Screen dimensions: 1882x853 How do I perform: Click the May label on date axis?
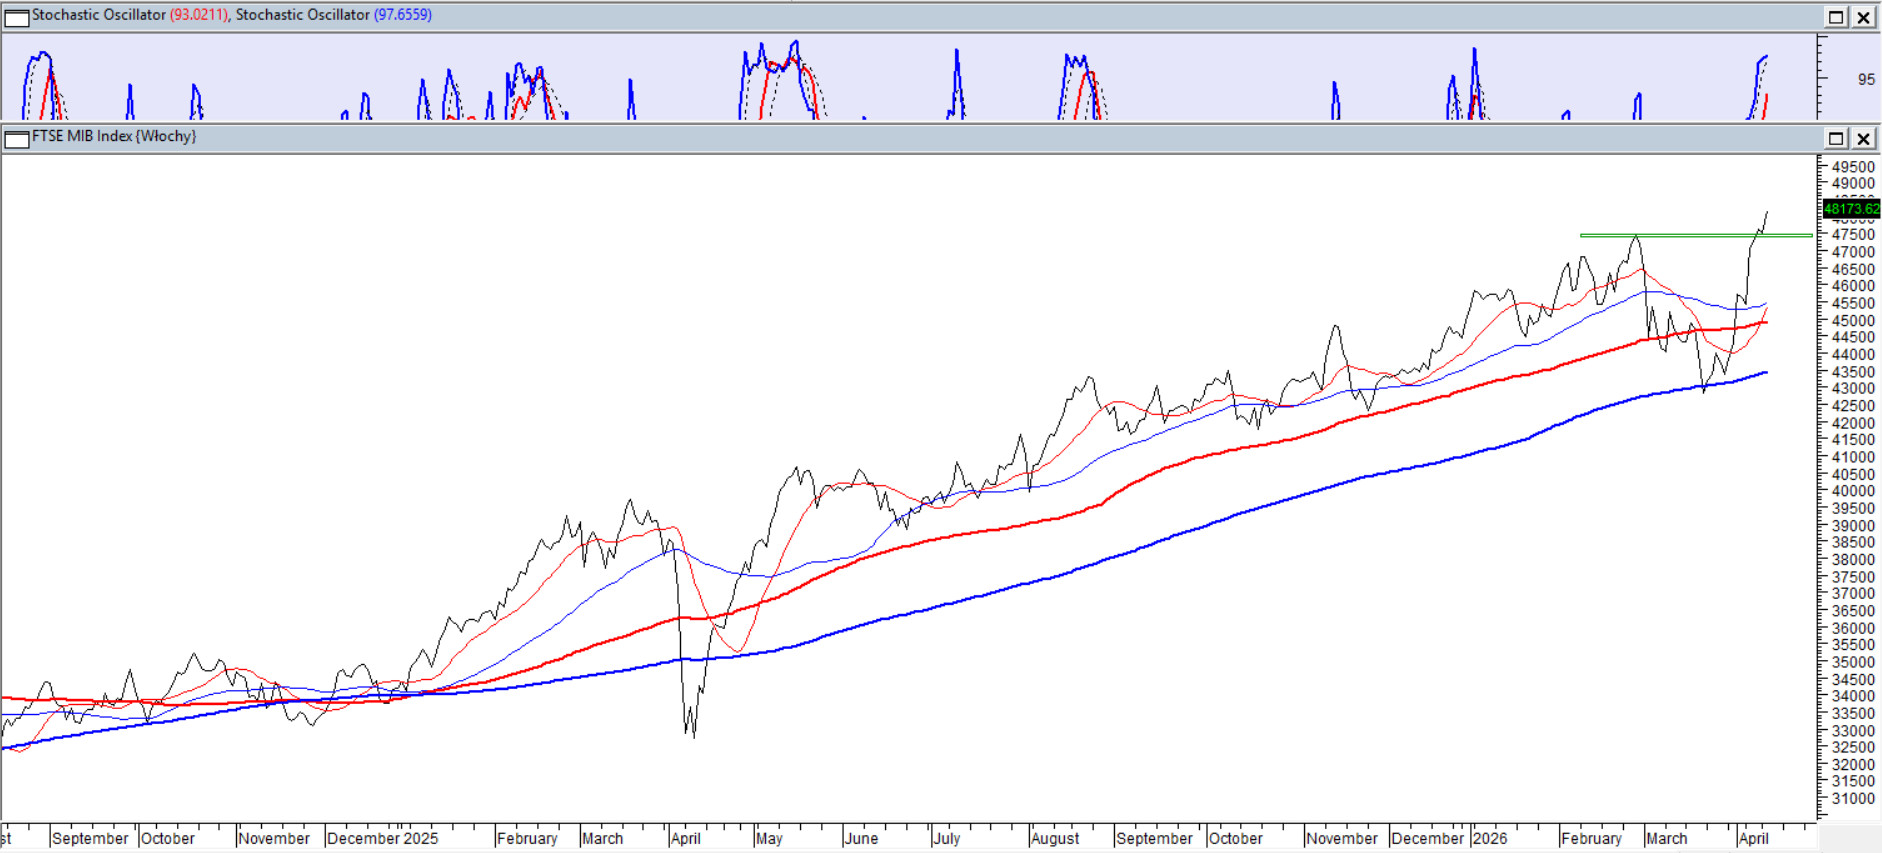769,838
